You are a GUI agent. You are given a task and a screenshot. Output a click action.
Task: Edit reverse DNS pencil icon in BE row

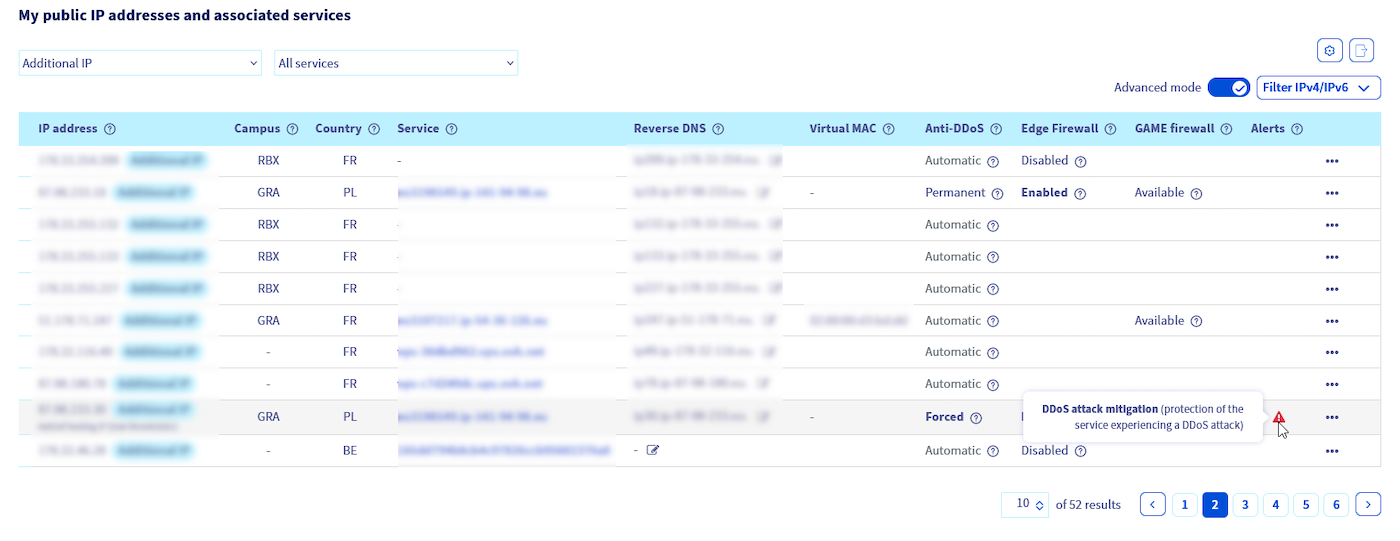click(x=653, y=451)
